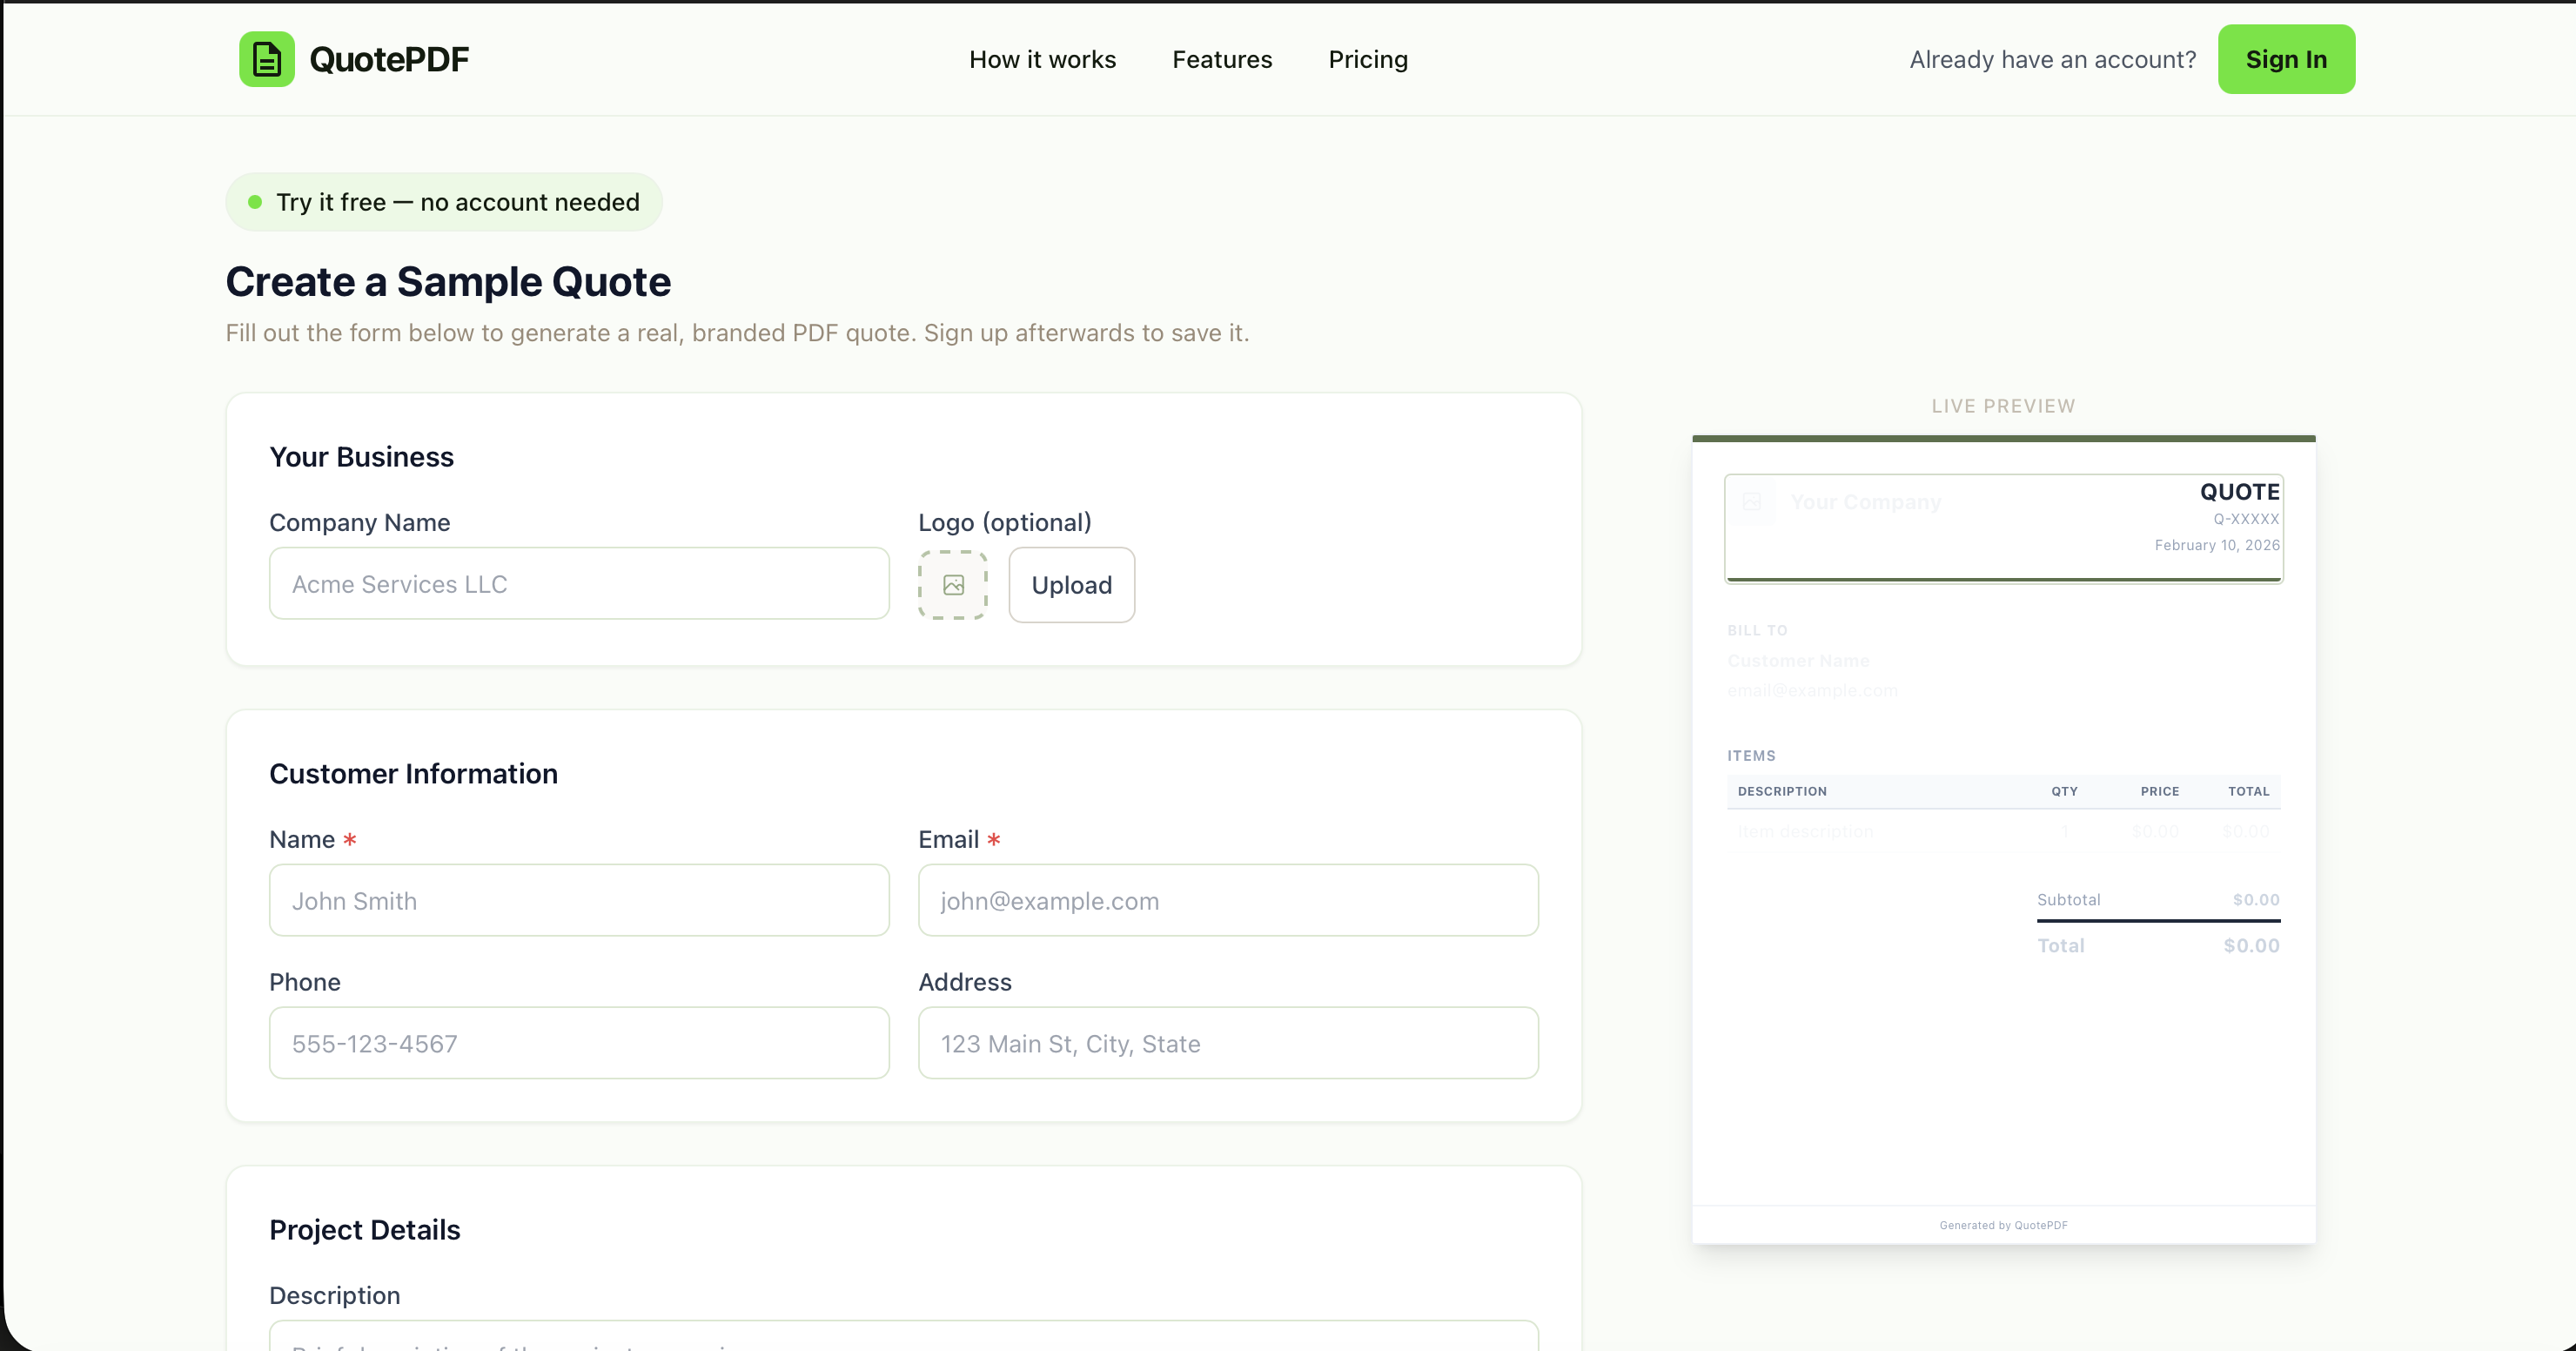Viewport: 2576px width, 1351px height.
Task: Open the "How it works" navigation item
Action: pos(1042,59)
